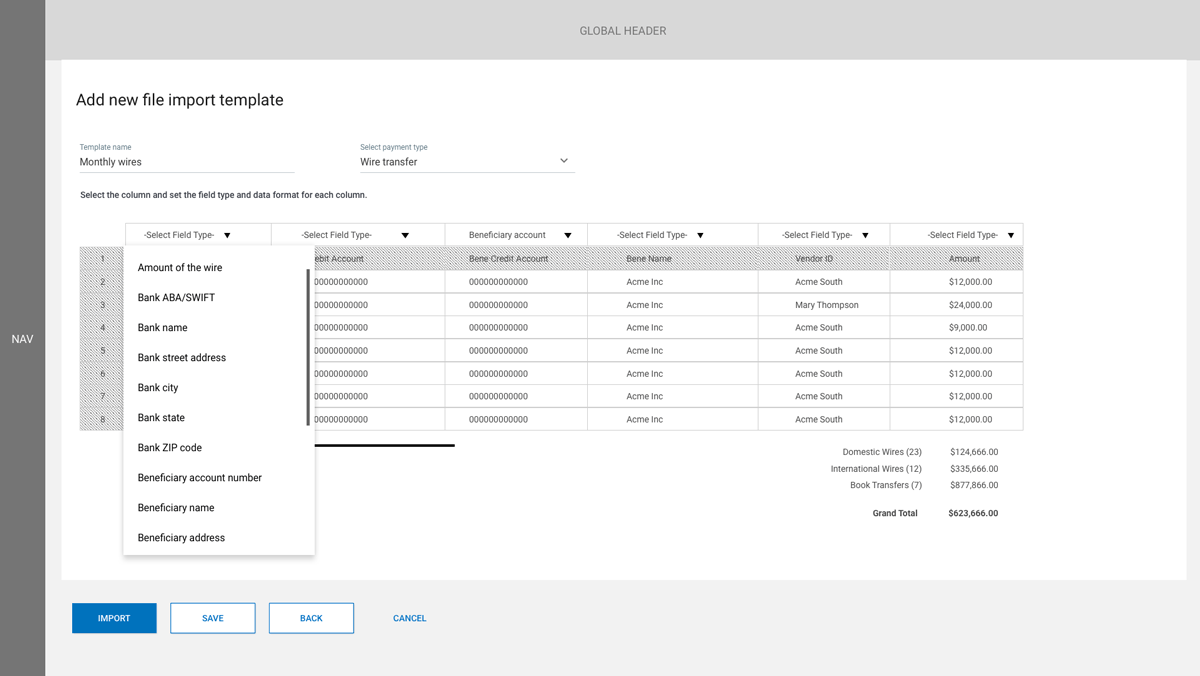Click the Mary Thompson vendor cell

tap(826, 305)
